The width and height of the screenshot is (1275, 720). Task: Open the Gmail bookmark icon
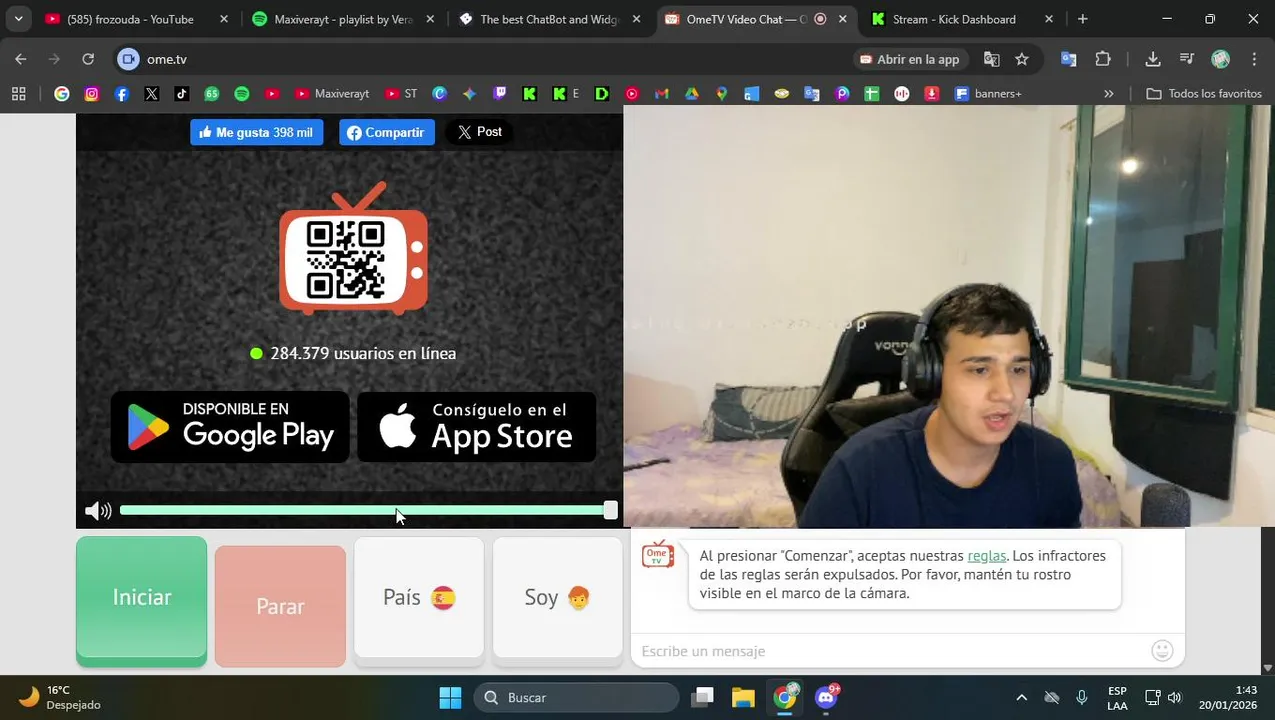pyautogui.click(x=661, y=93)
